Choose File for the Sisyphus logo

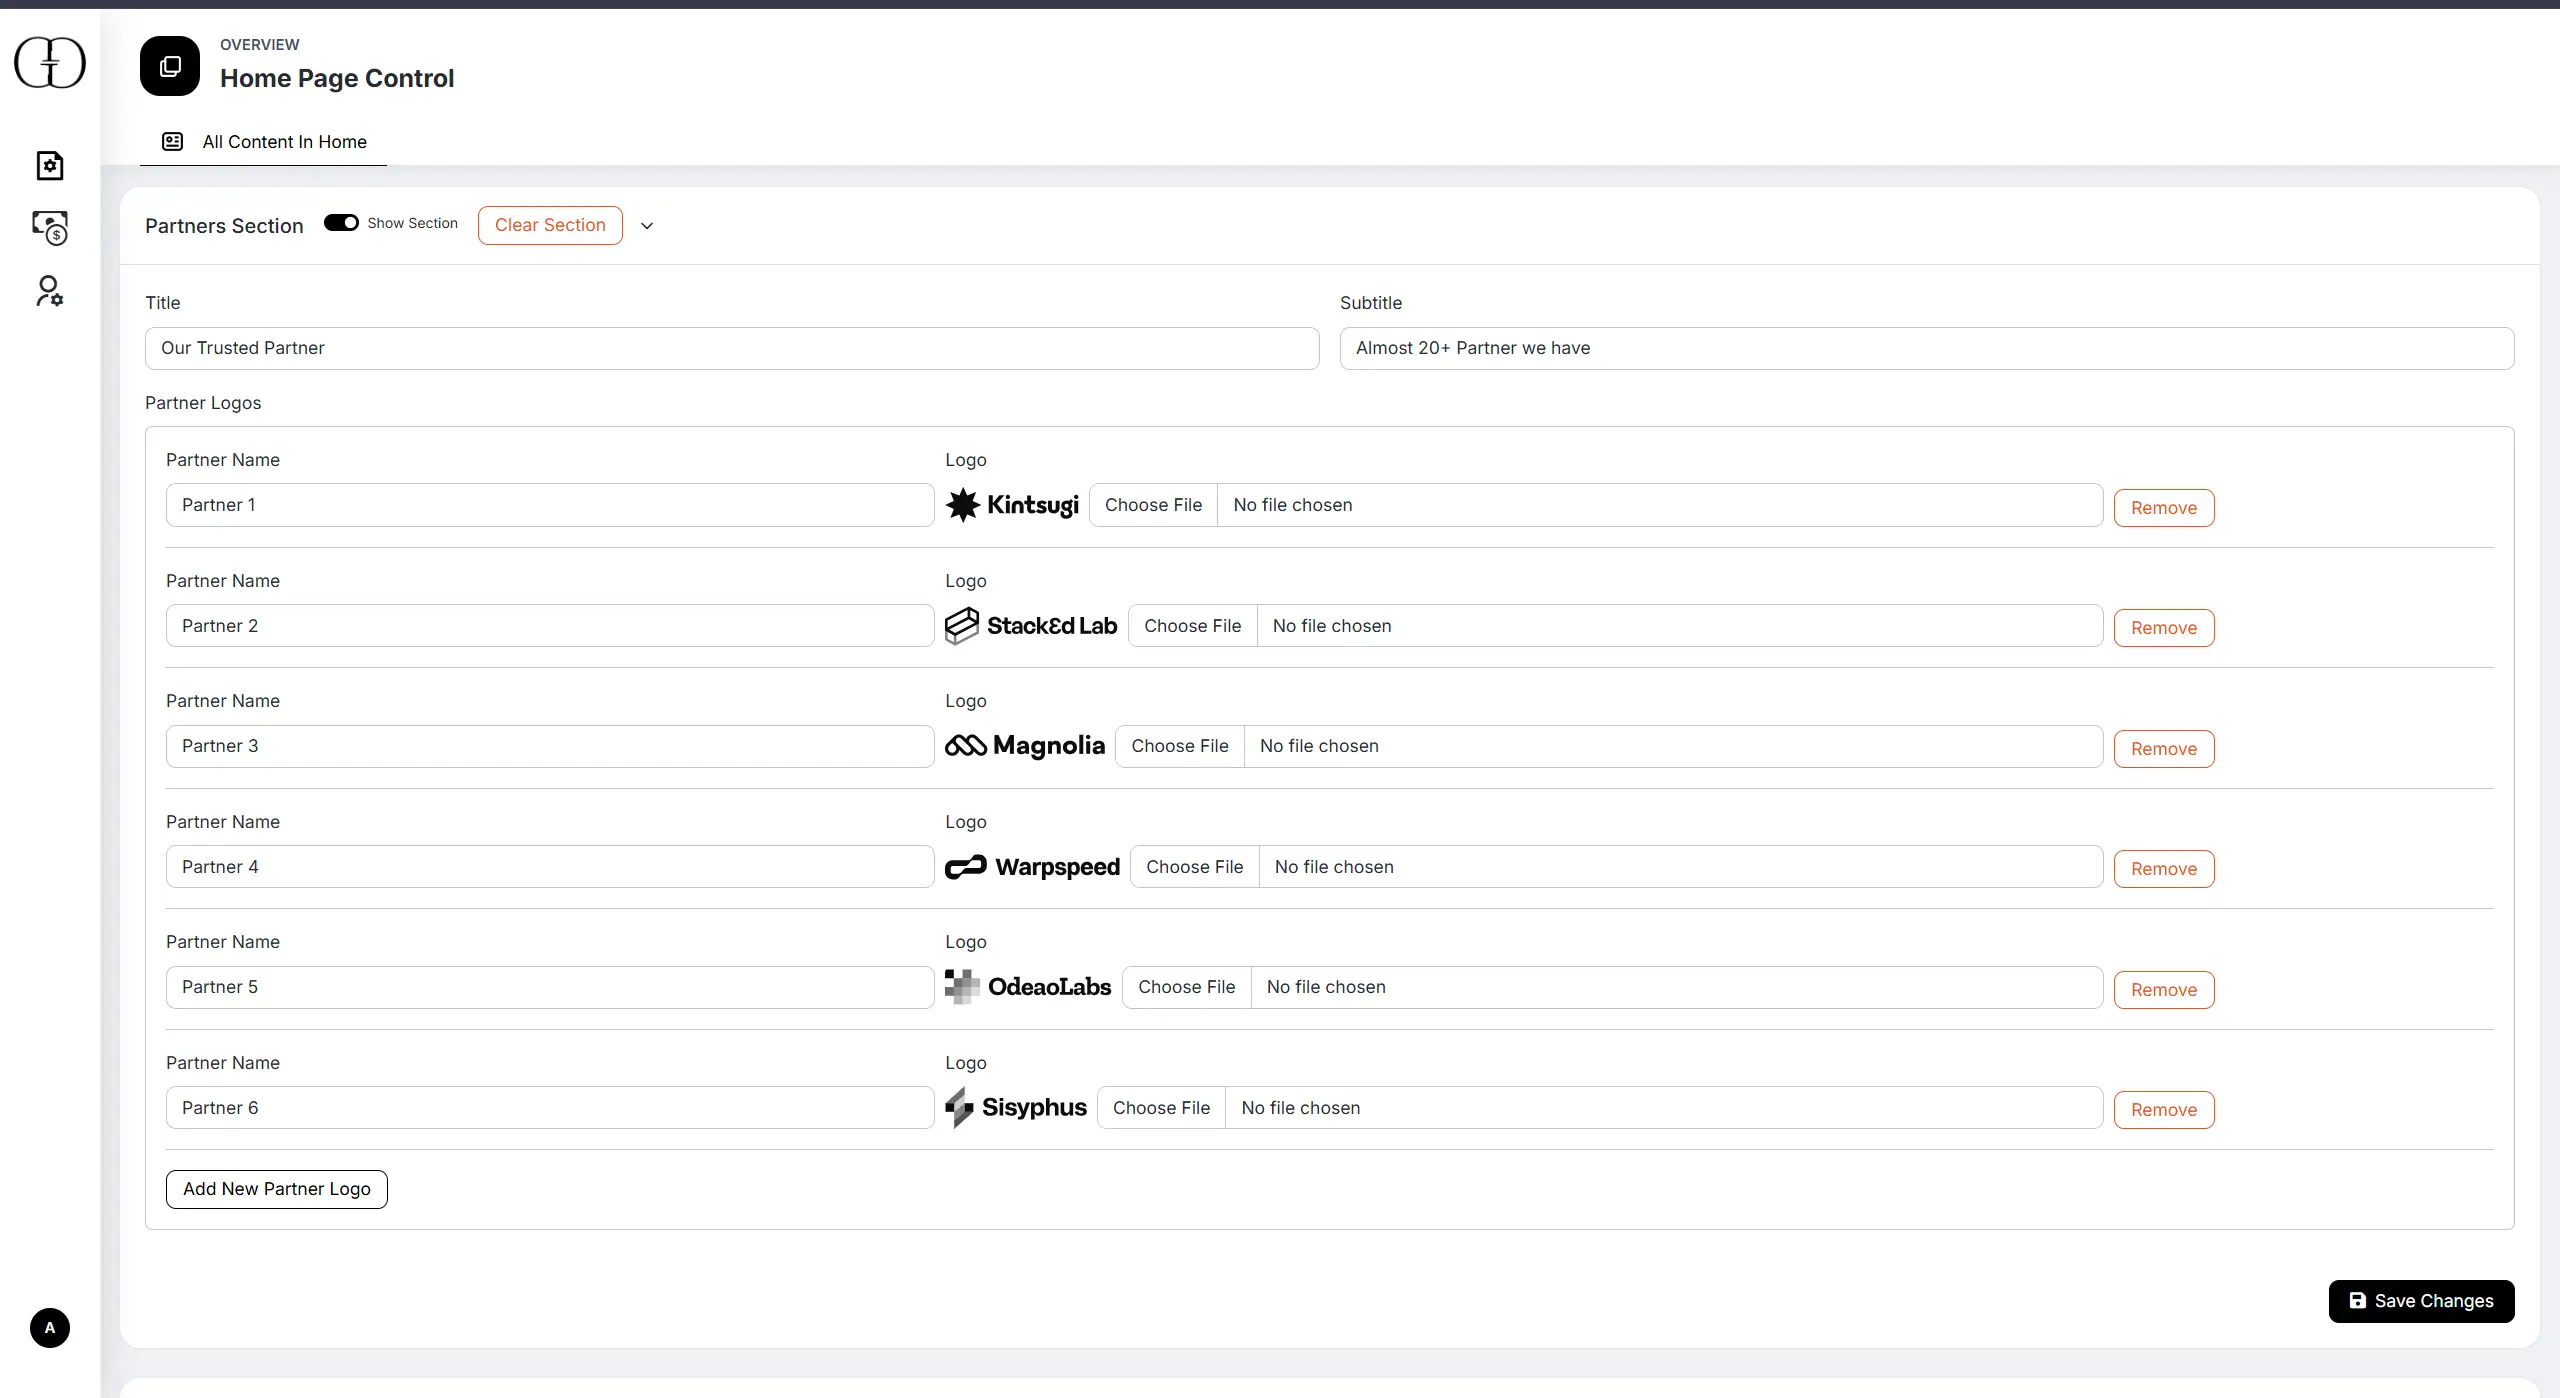coord(1161,1108)
